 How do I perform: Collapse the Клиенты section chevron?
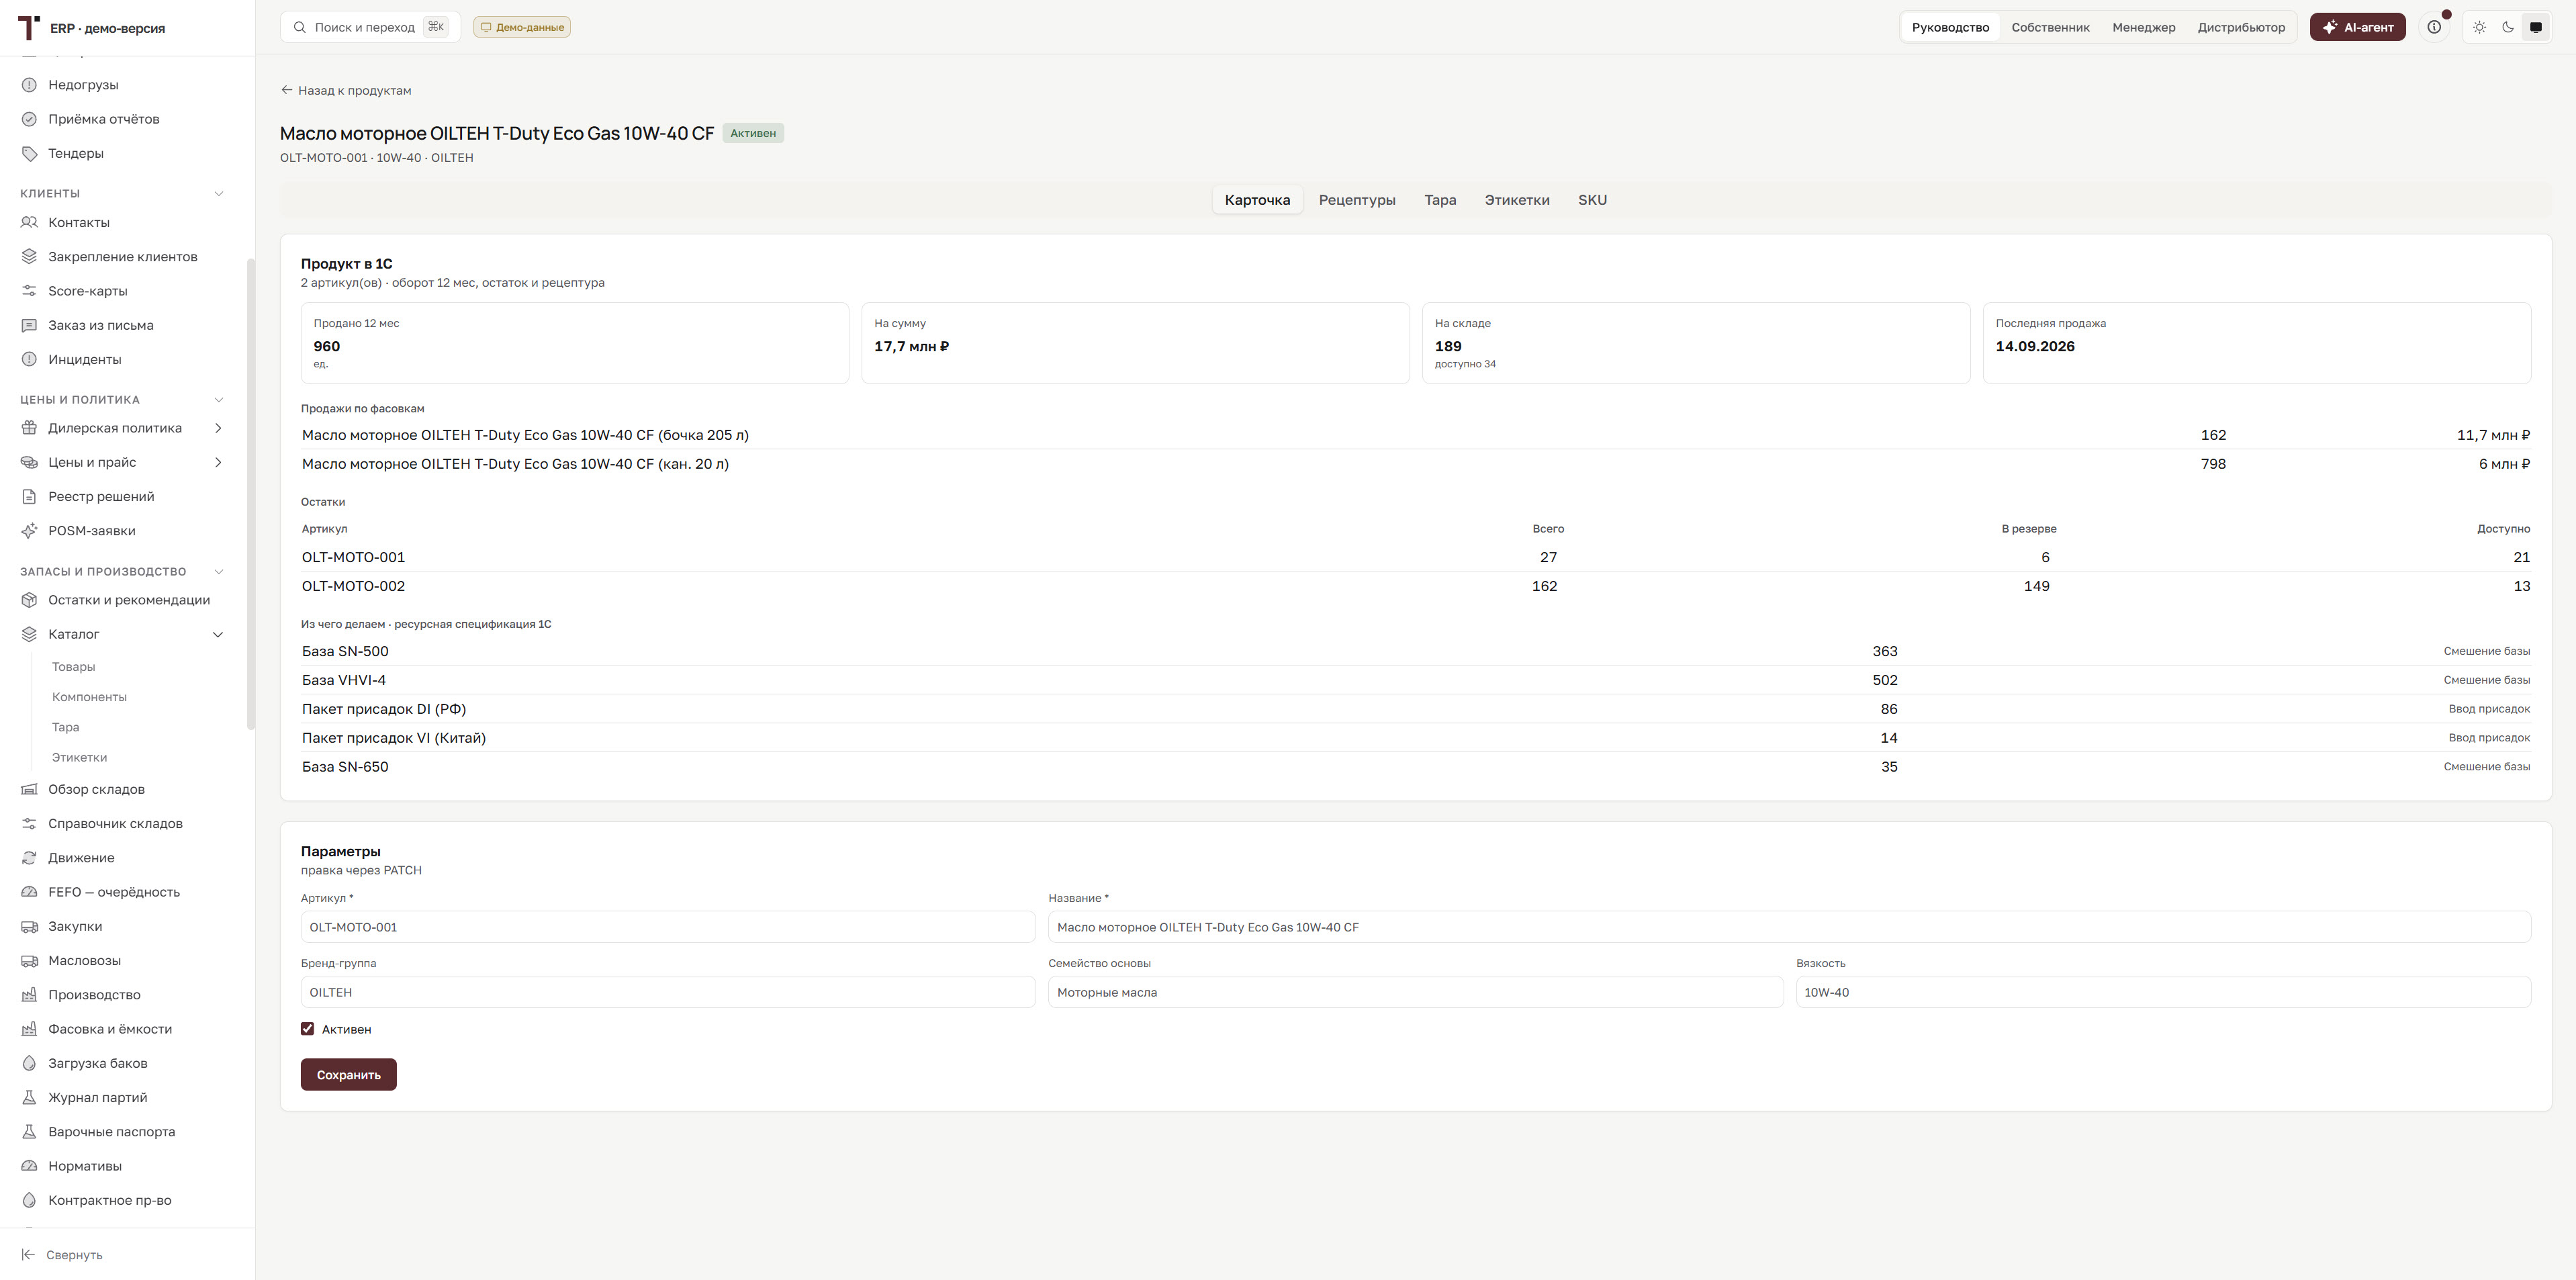pyautogui.click(x=219, y=194)
